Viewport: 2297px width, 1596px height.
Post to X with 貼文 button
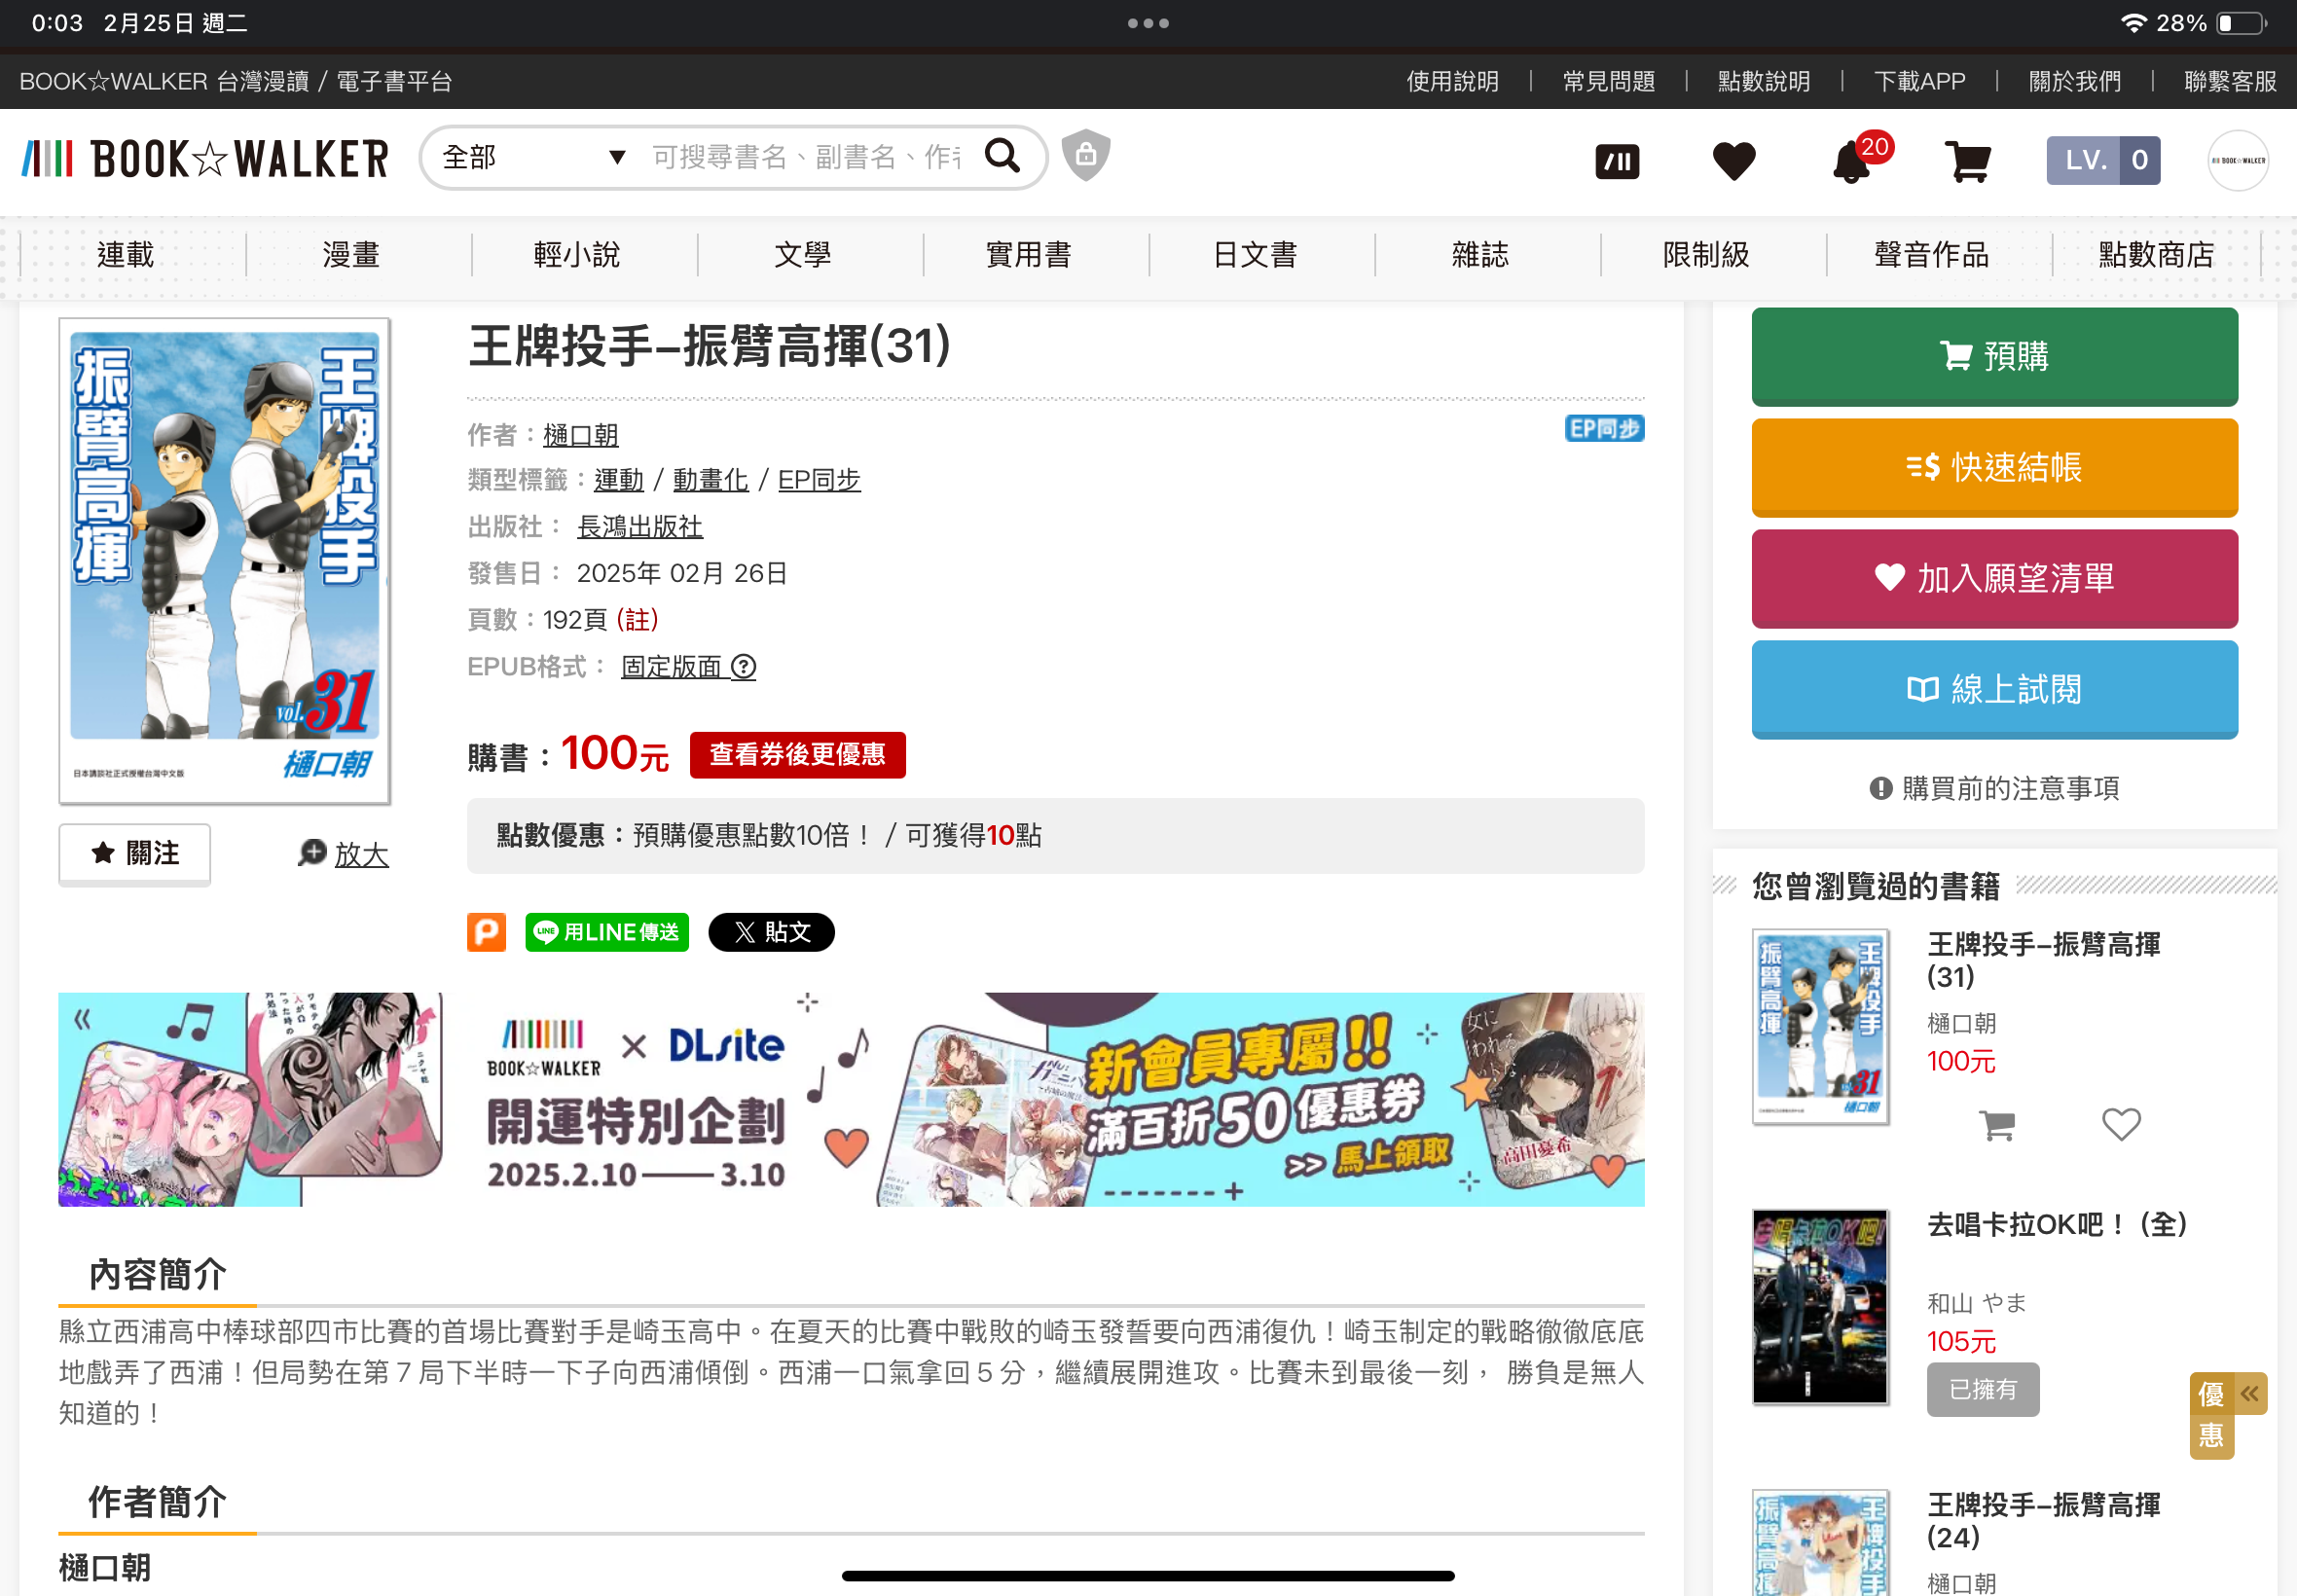pyautogui.click(x=771, y=932)
